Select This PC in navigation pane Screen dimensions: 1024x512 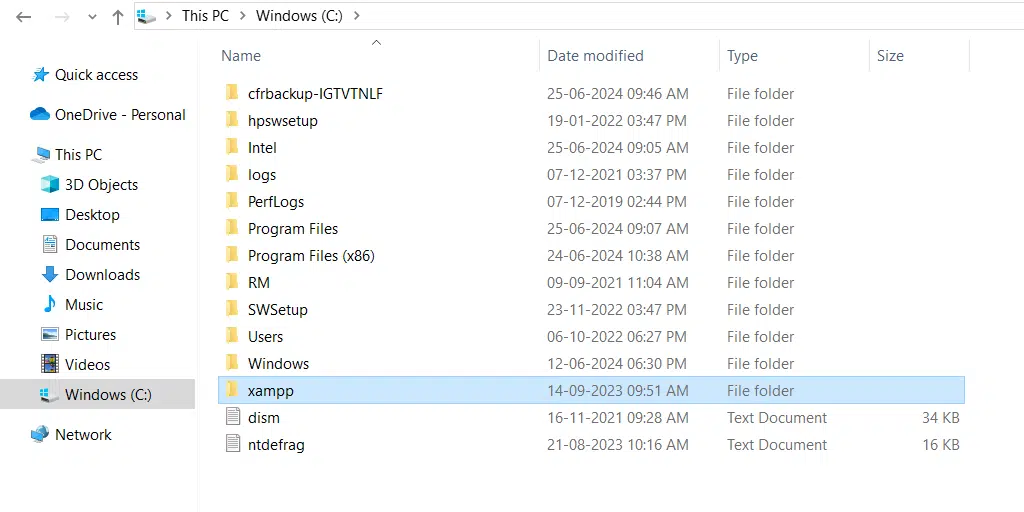78,155
